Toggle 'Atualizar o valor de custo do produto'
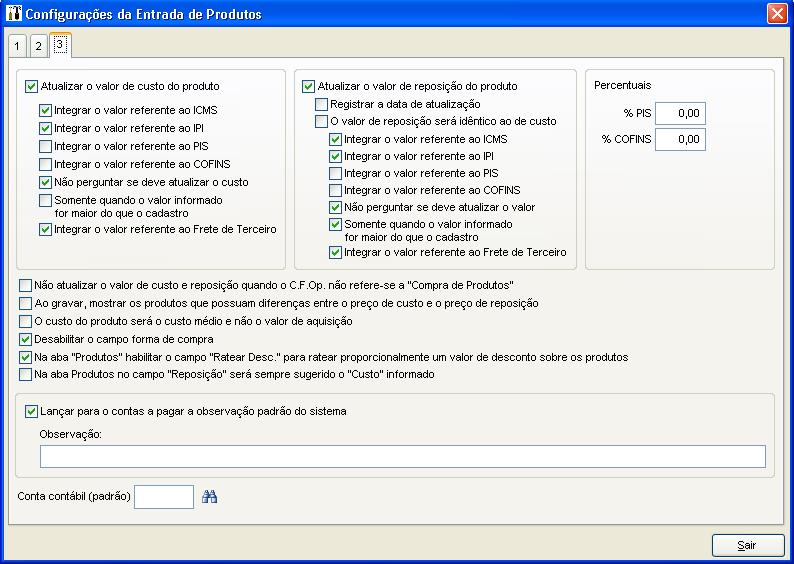Image resolution: width=794 pixels, height=564 pixels. [31, 87]
